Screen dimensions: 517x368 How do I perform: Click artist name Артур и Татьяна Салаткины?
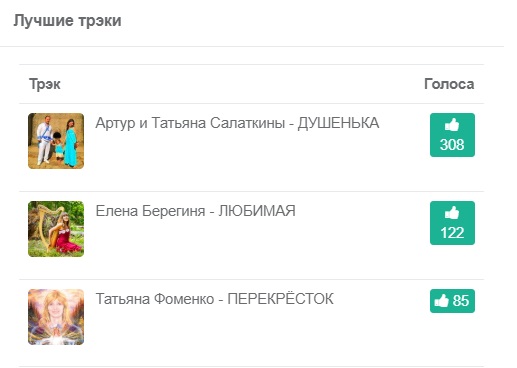190,123
